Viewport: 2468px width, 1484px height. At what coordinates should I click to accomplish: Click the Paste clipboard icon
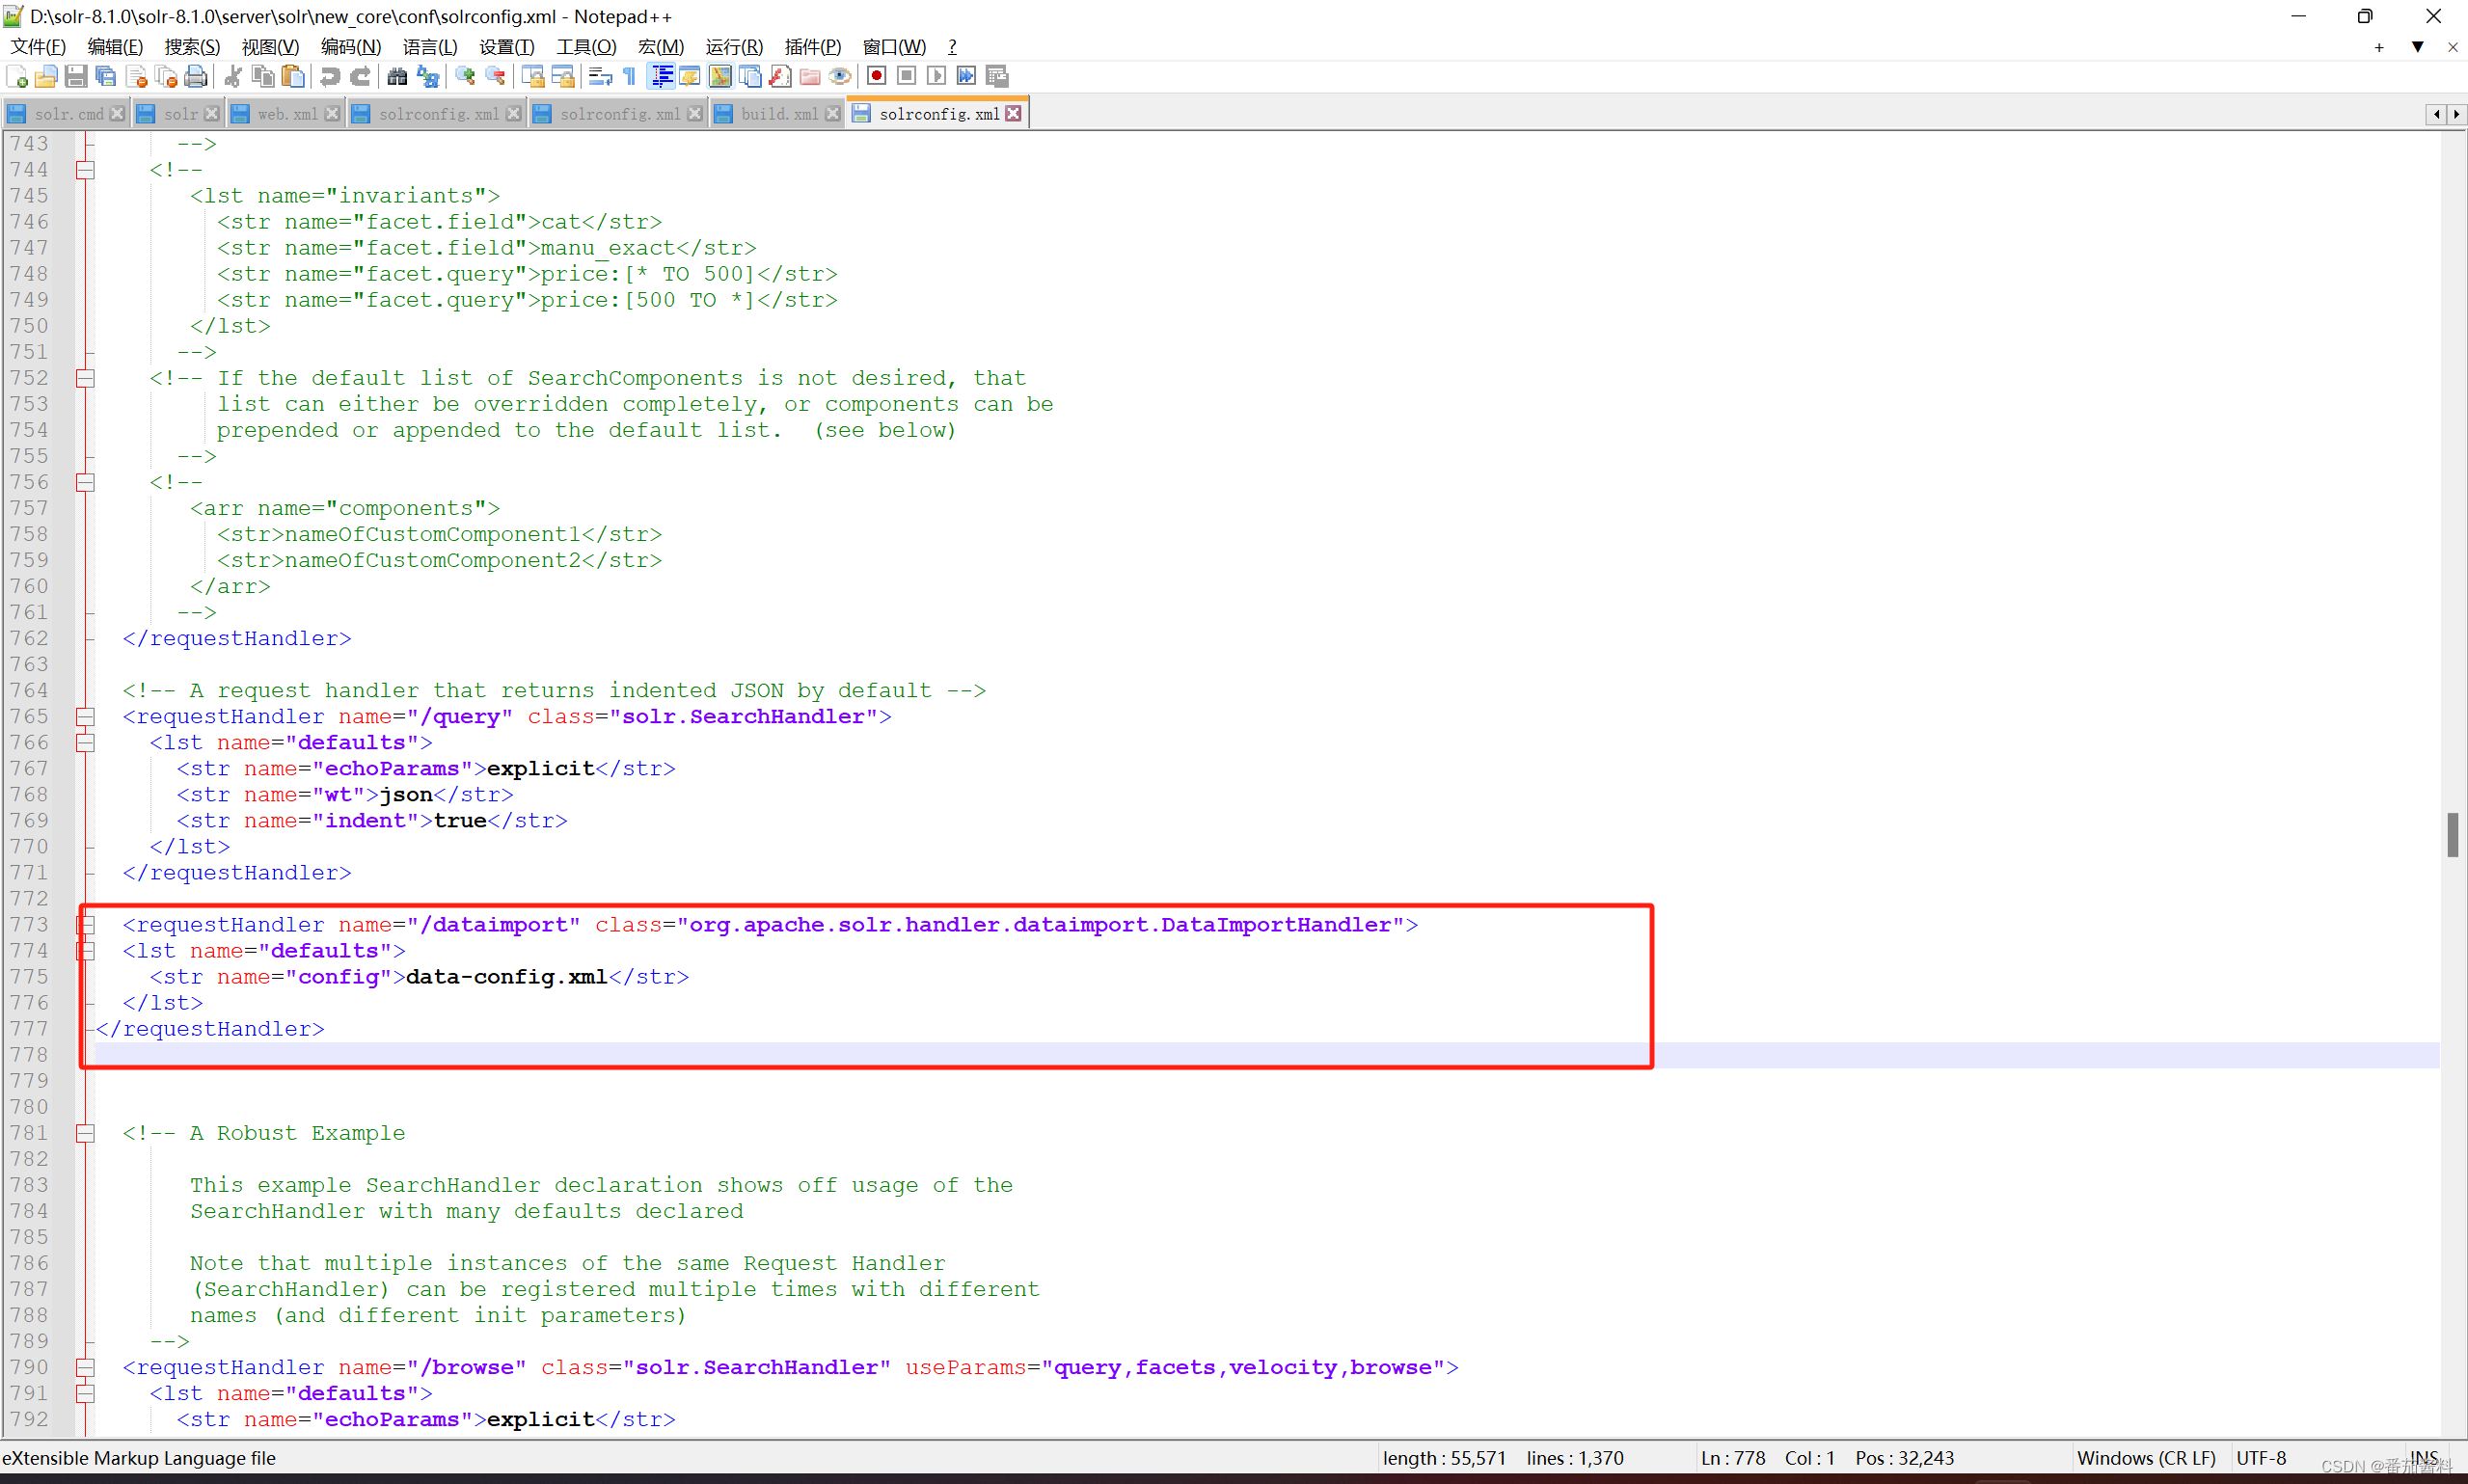293,76
